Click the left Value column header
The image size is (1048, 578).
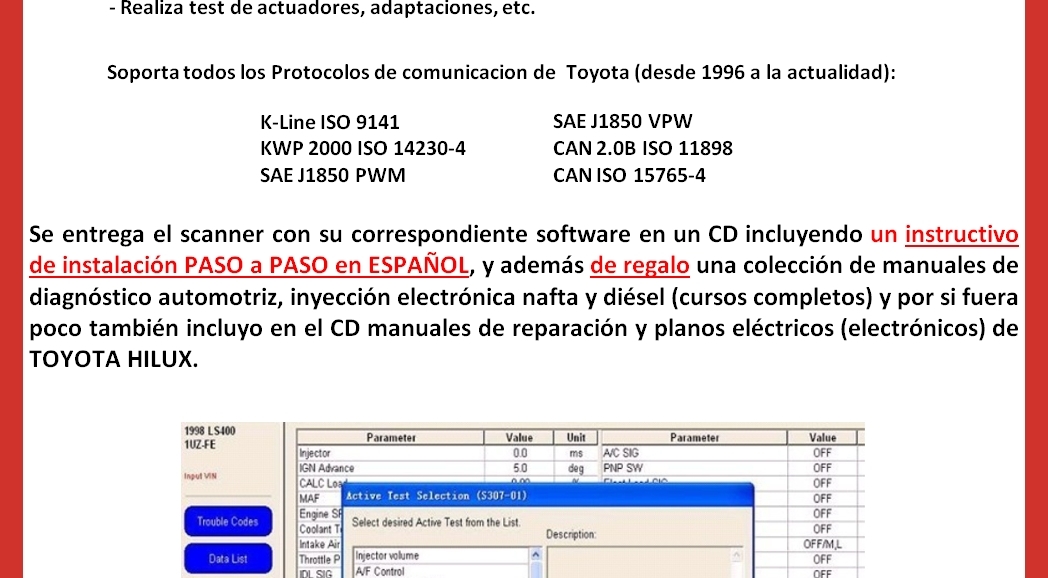pyautogui.click(x=519, y=438)
